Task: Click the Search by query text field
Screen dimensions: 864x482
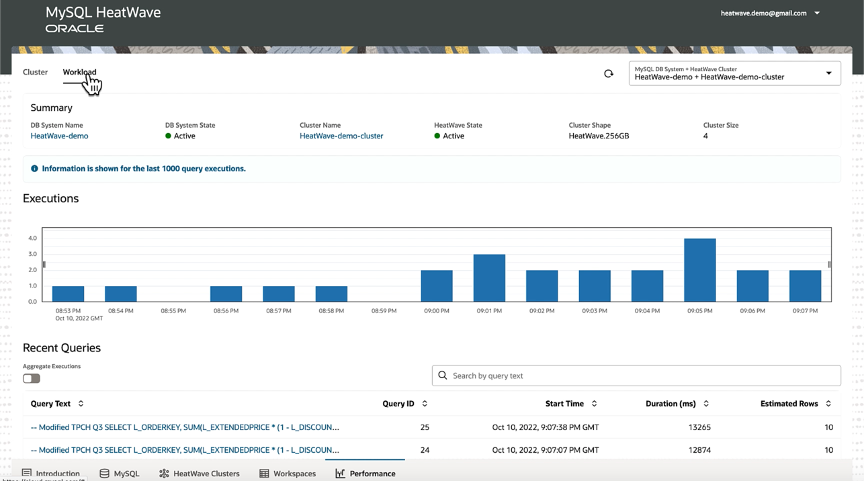Action: [x=636, y=376]
